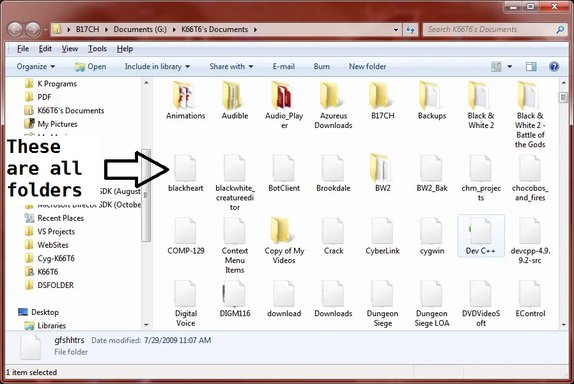Open the Audible folder icon

pyautogui.click(x=233, y=95)
